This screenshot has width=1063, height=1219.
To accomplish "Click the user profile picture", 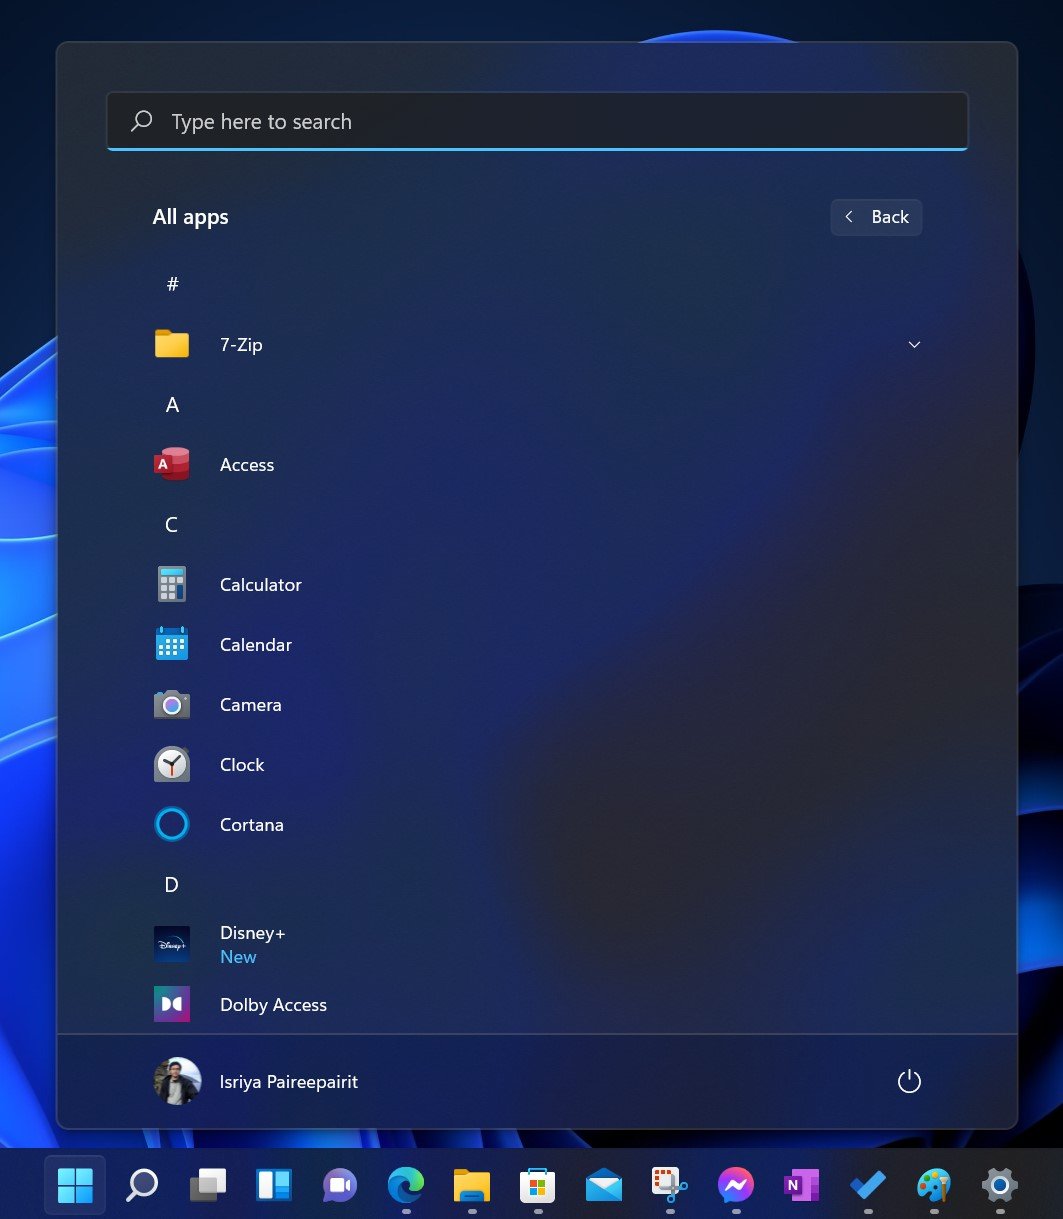I will [x=177, y=1081].
